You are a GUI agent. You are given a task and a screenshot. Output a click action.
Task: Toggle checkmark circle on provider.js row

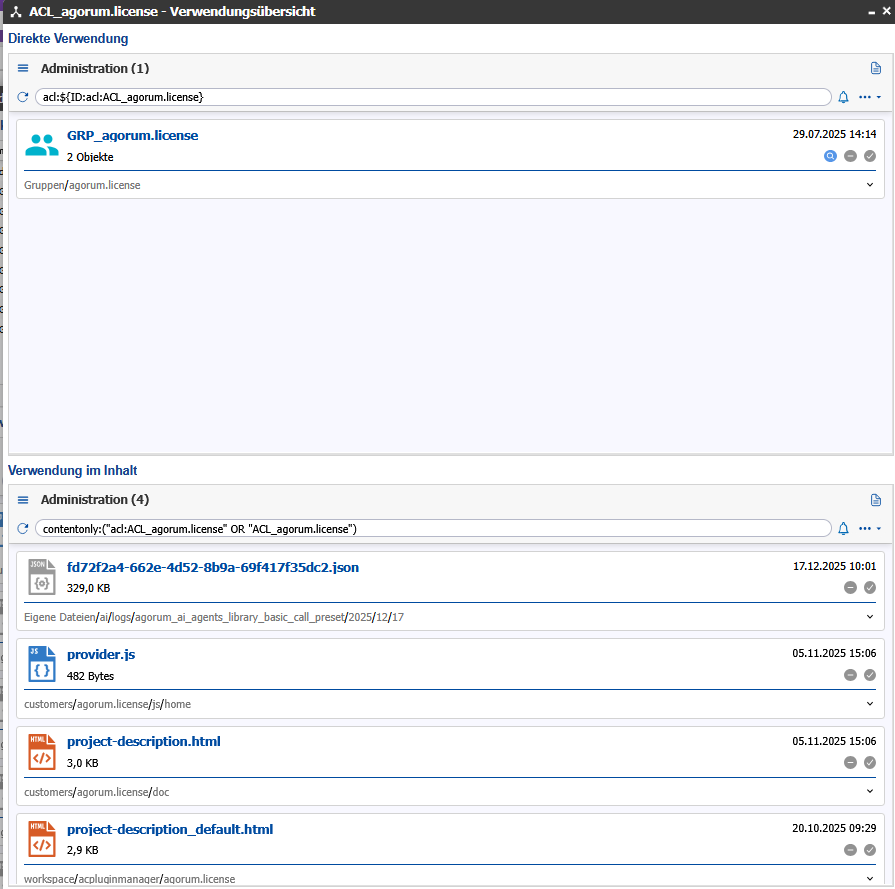870,675
